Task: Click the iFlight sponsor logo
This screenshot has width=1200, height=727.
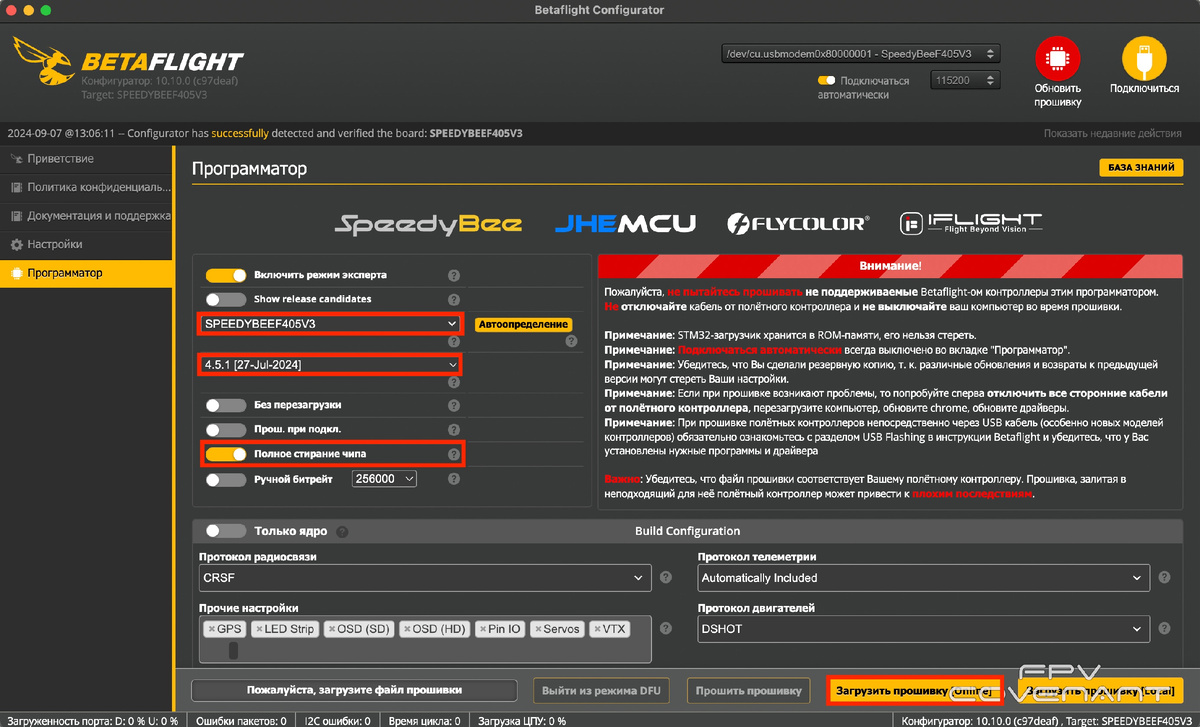Action: (970, 223)
